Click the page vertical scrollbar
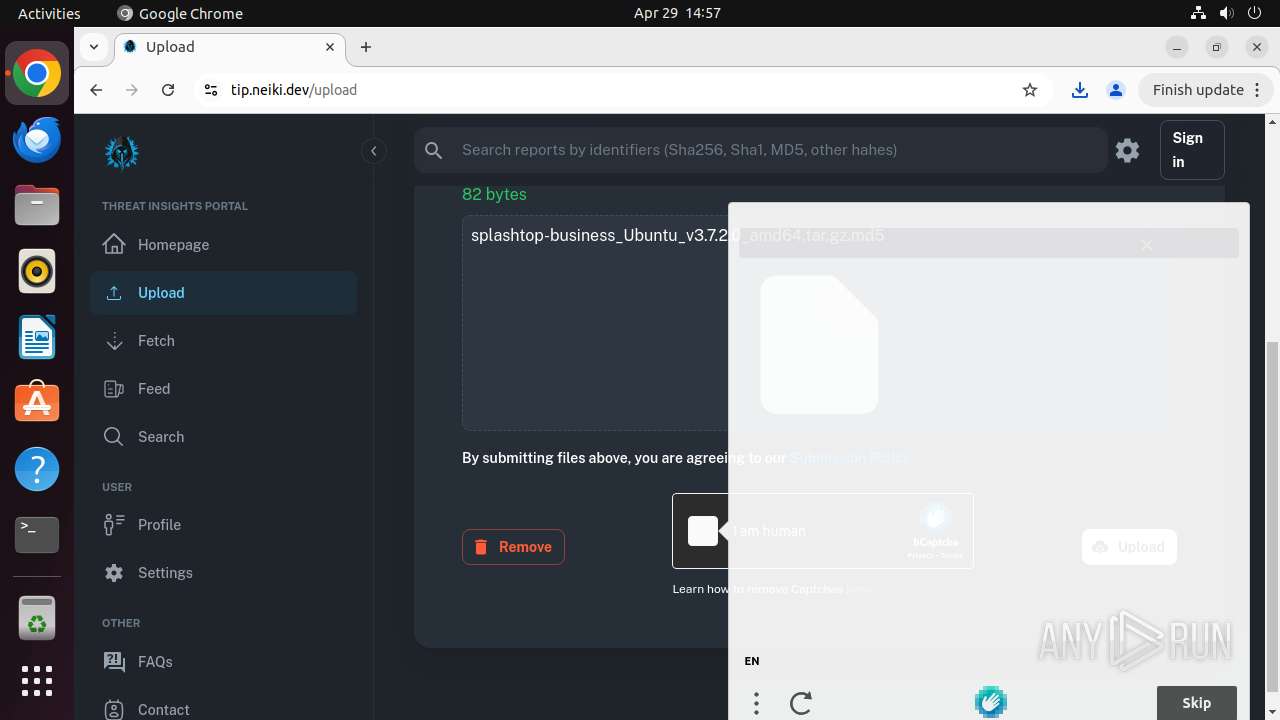 click(x=1272, y=515)
